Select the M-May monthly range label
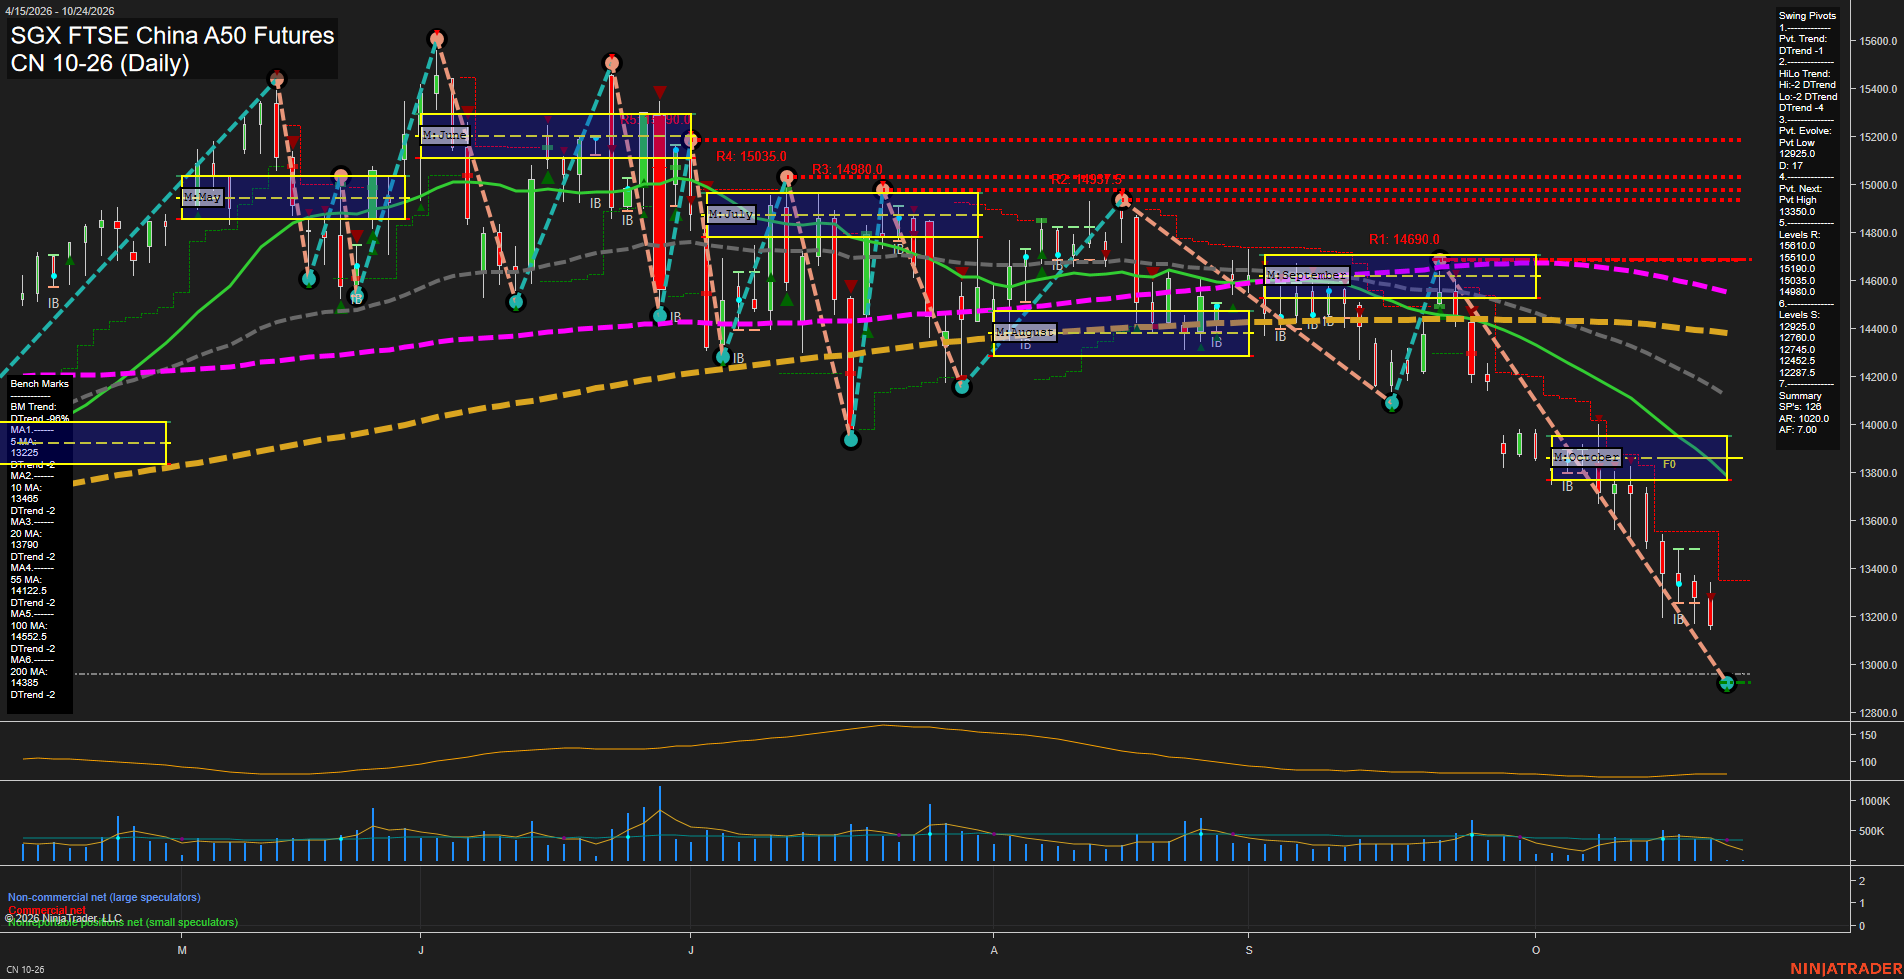 [202, 198]
